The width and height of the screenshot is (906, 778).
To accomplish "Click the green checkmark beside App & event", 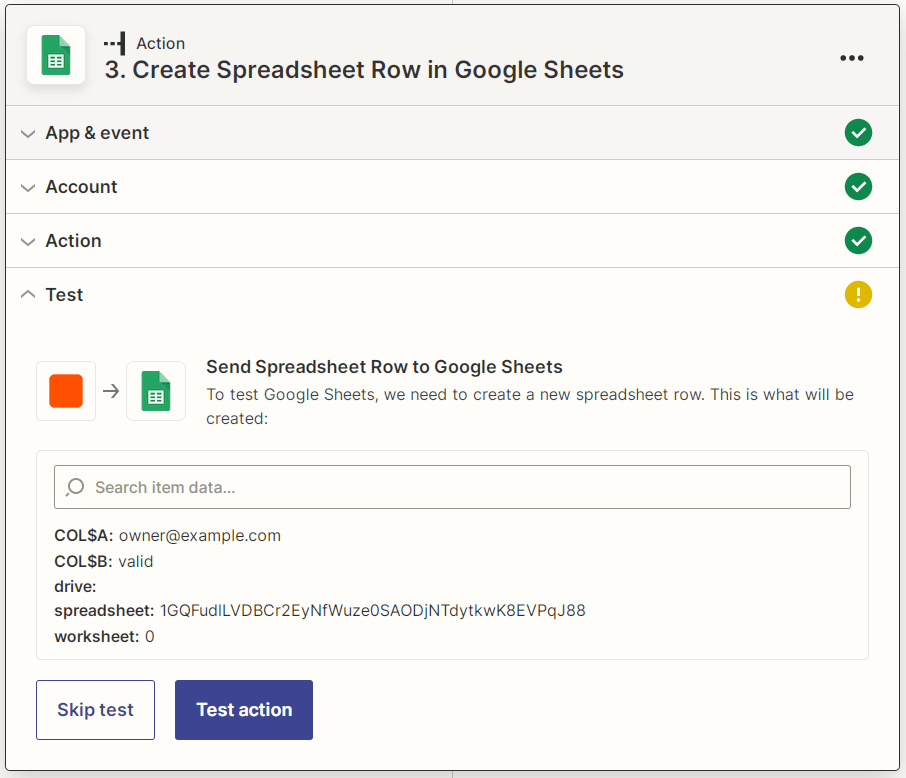I will tap(858, 132).
